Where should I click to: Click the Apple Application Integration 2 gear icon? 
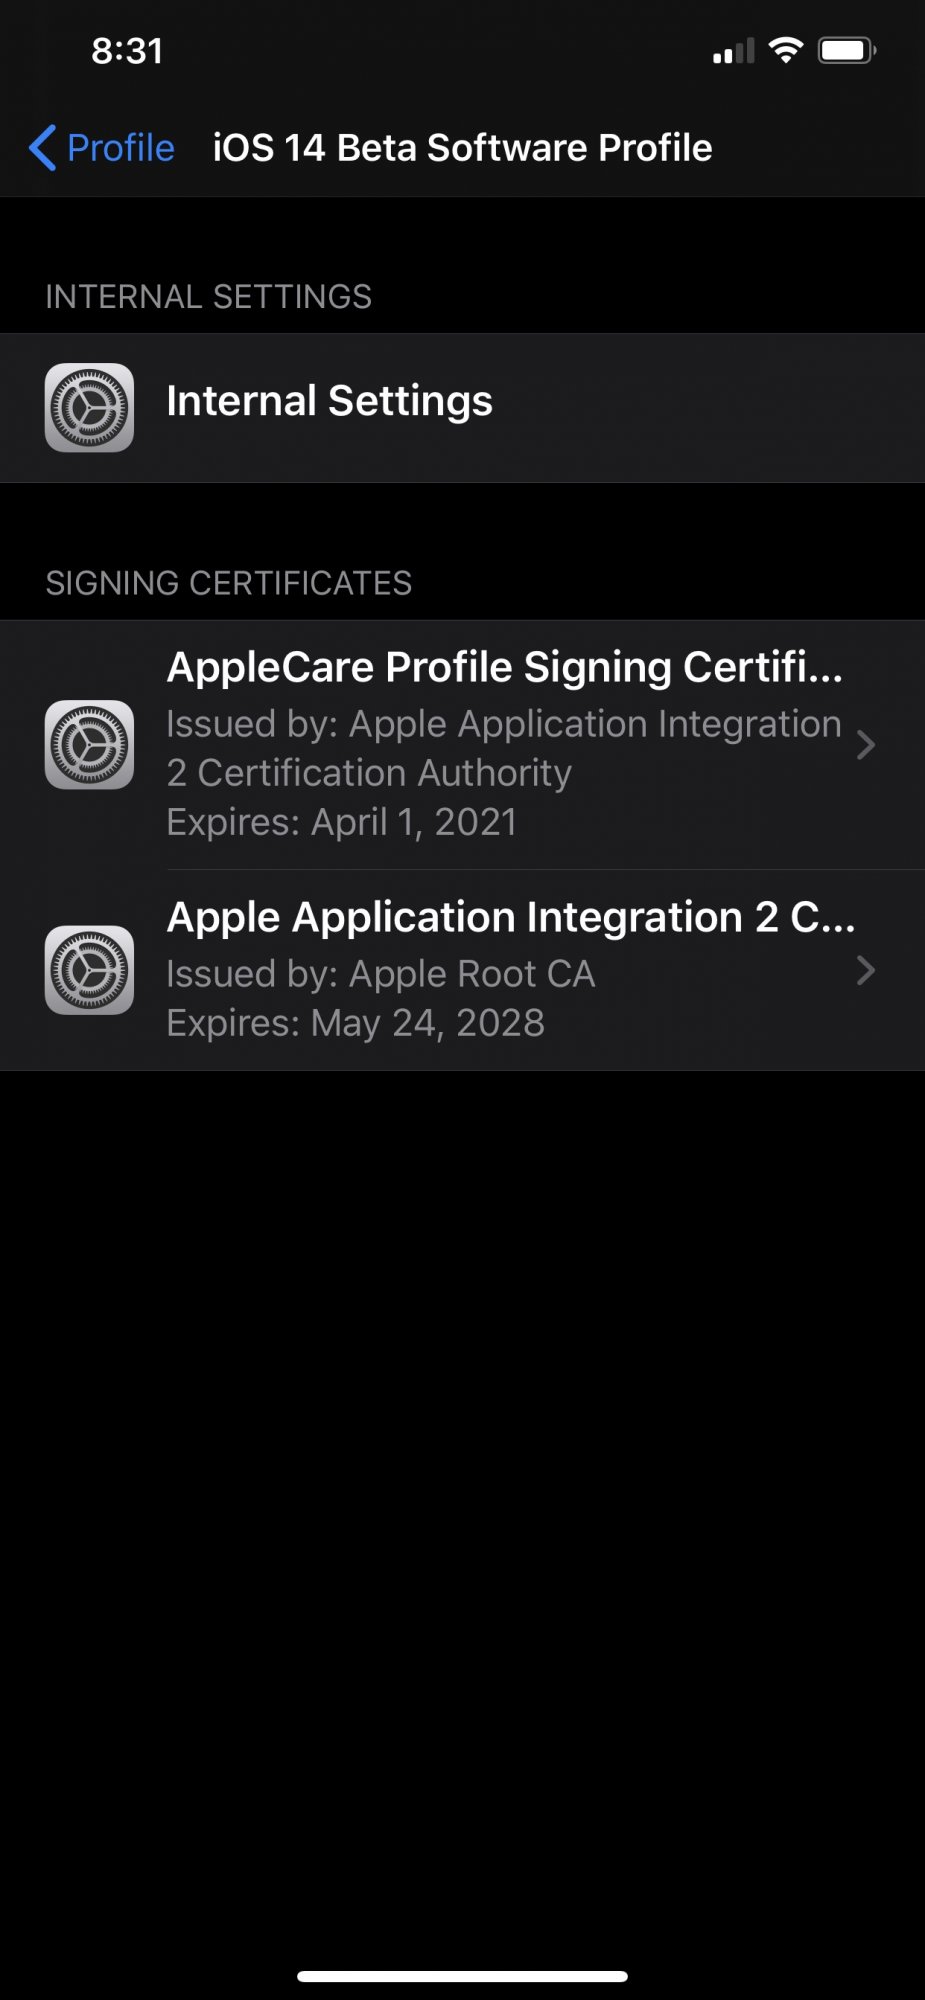click(89, 970)
